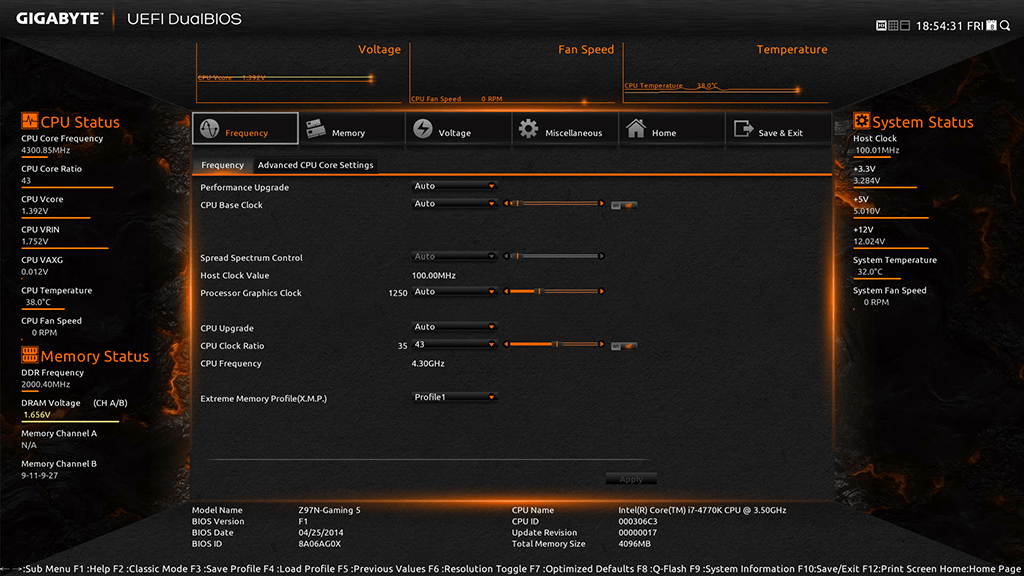The image size is (1024, 576).
Task: Switch to the Voltage main tab
Action: coord(458,129)
